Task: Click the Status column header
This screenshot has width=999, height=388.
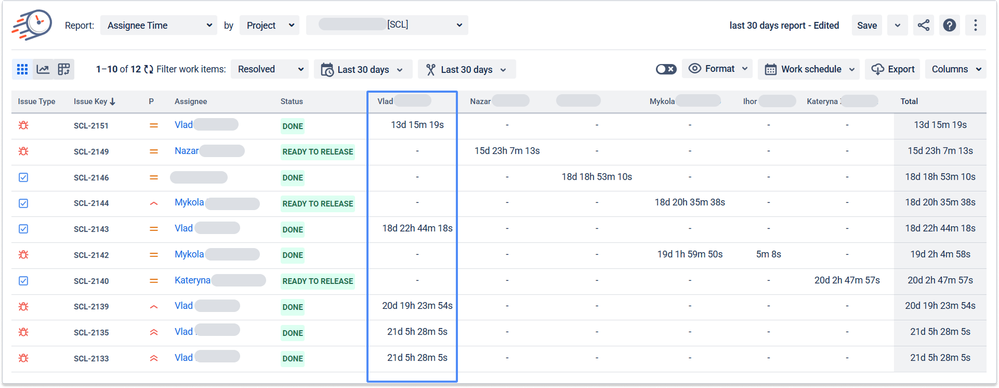Action: [x=292, y=101]
